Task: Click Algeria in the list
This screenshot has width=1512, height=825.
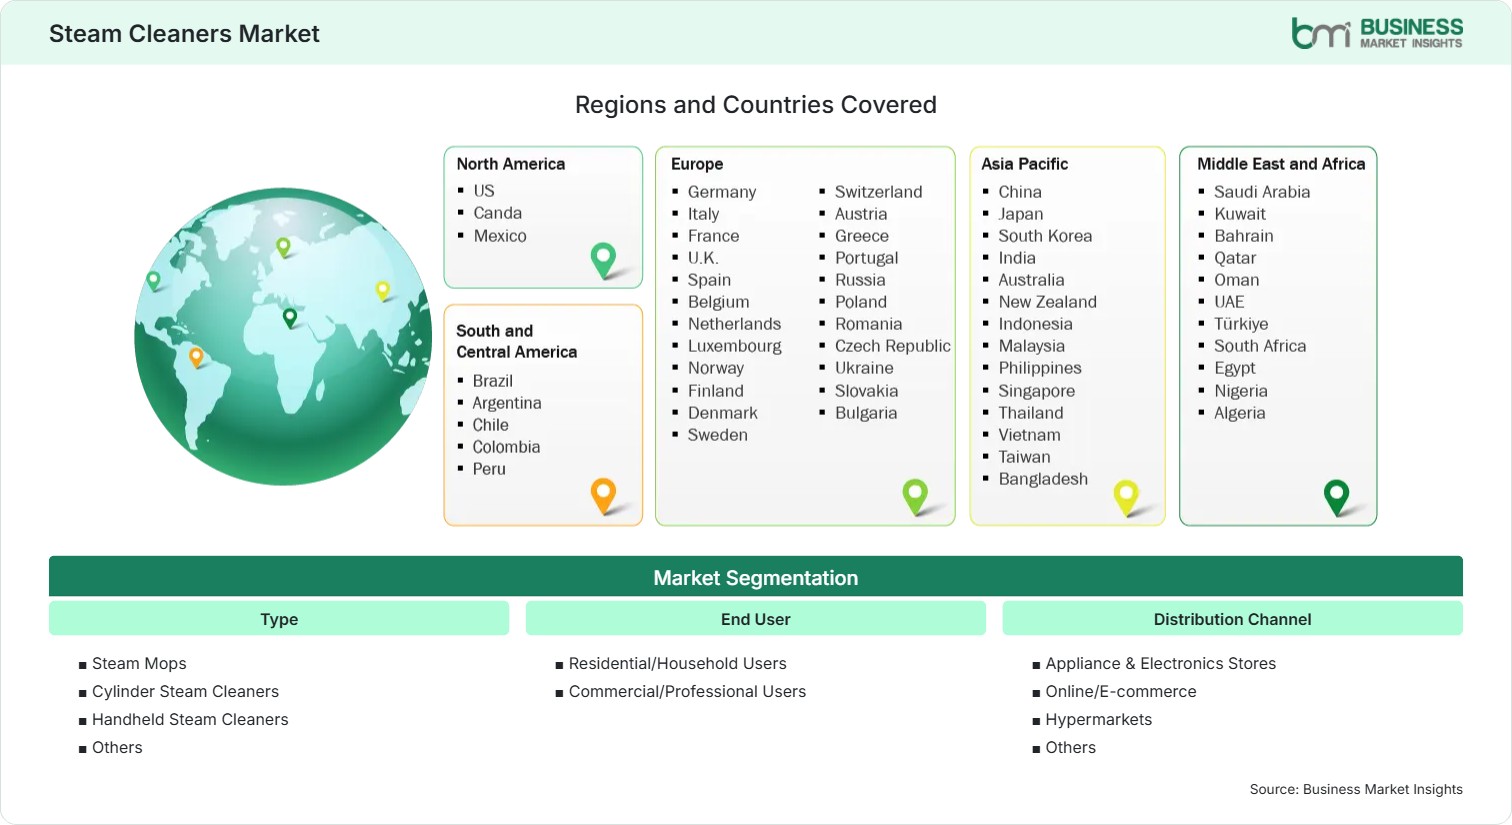Action: [x=1240, y=413]
